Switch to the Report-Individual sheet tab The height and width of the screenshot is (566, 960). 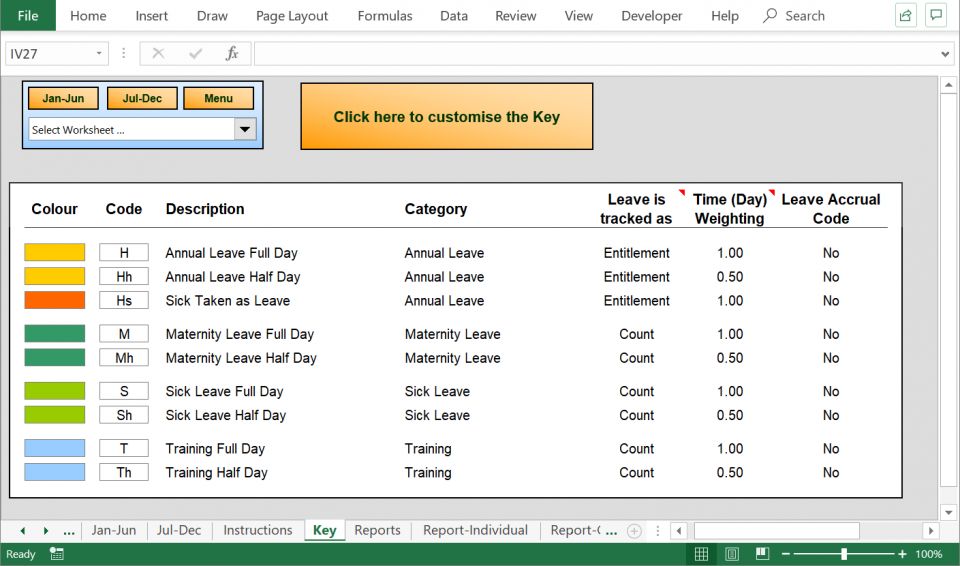click(x=475, y=530)
